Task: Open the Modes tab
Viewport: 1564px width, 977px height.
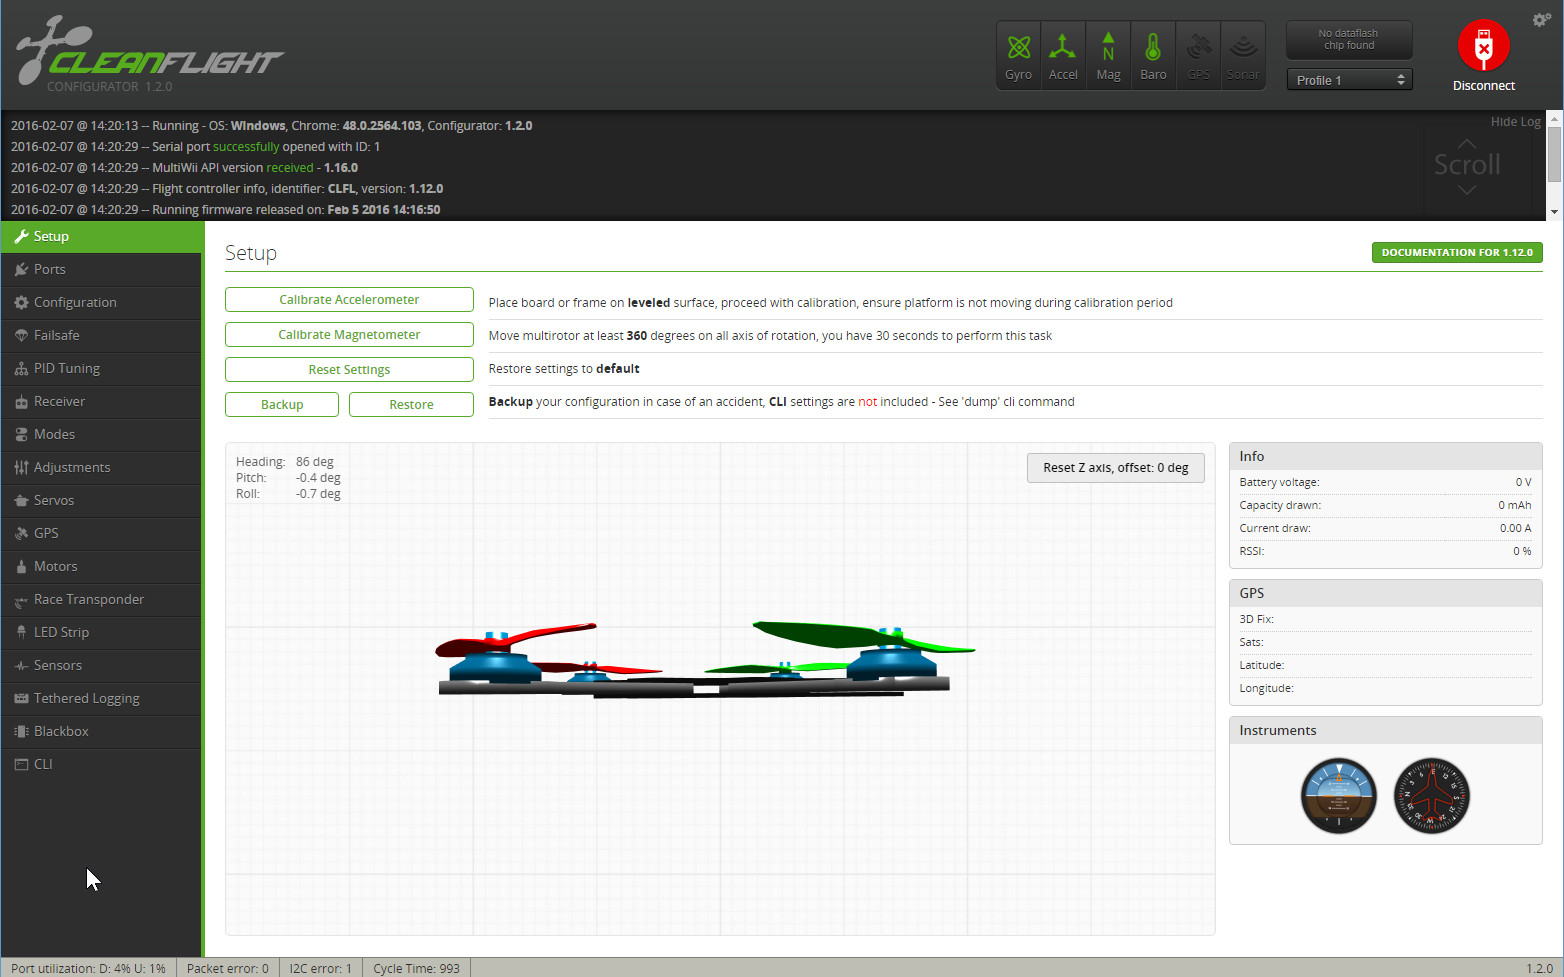Action: coord(101,434)
